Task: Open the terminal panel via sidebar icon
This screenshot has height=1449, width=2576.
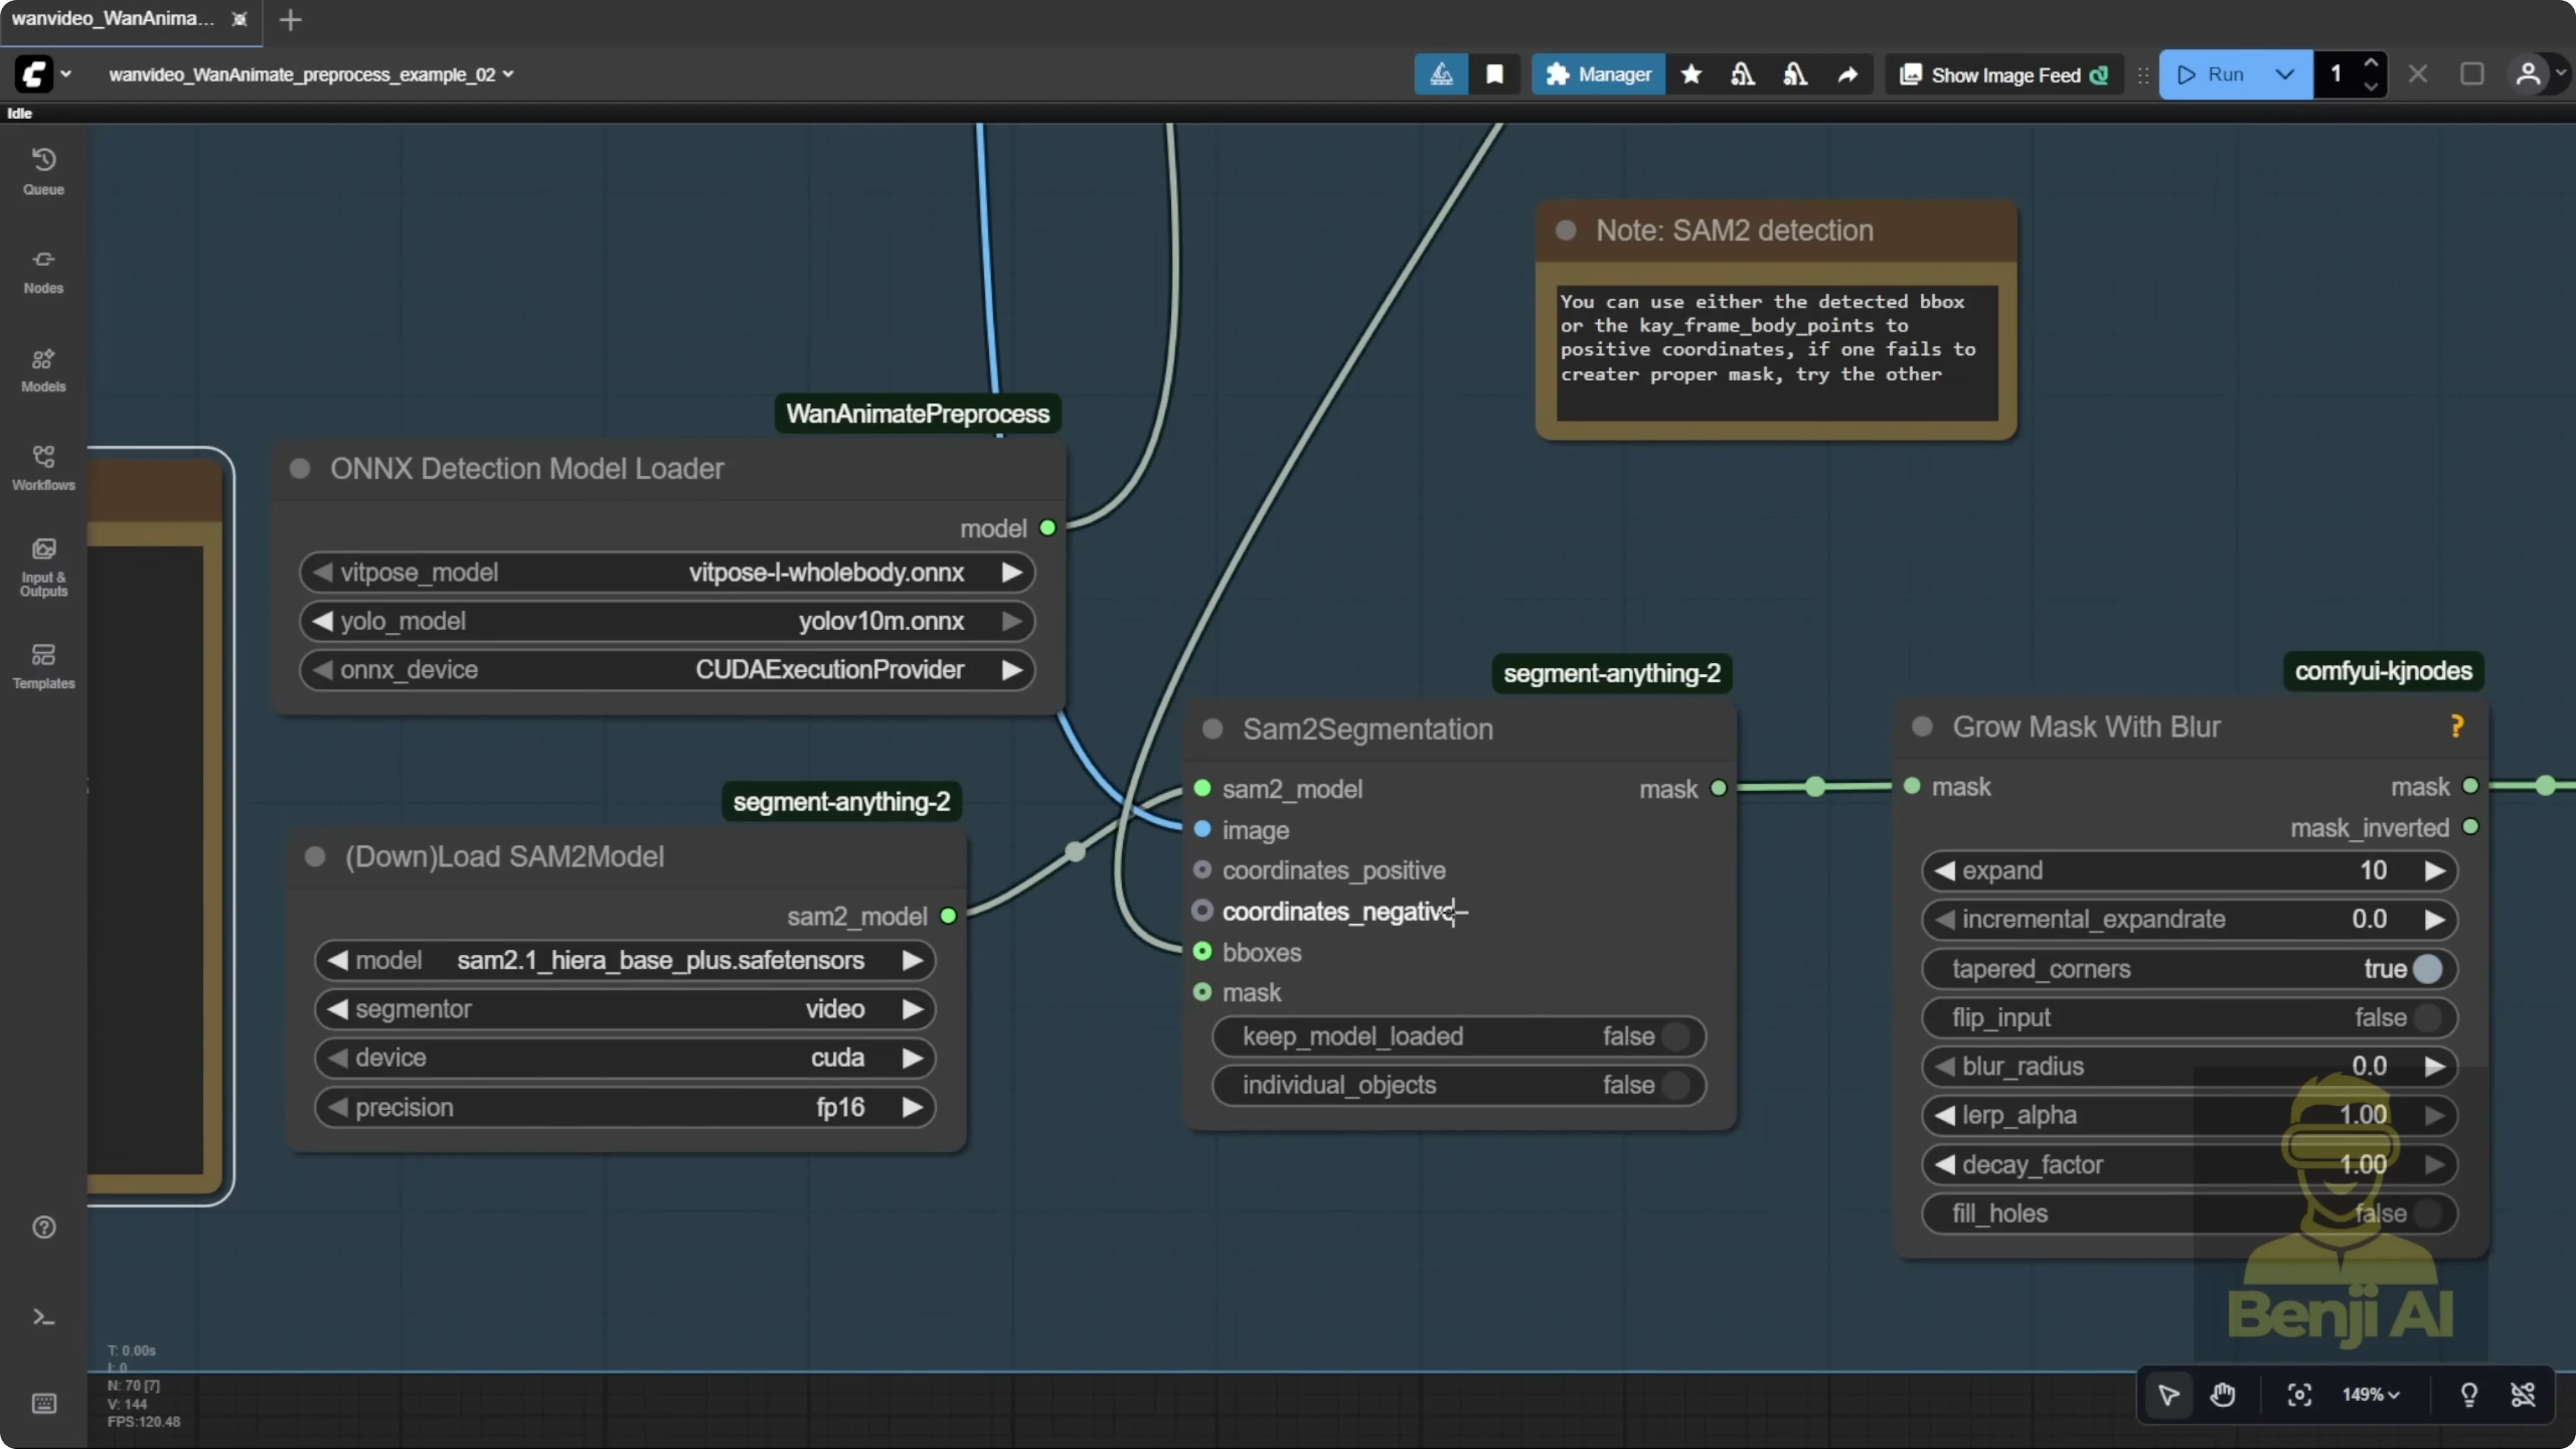Action: pyautogui.click(x=43, y=1317)
